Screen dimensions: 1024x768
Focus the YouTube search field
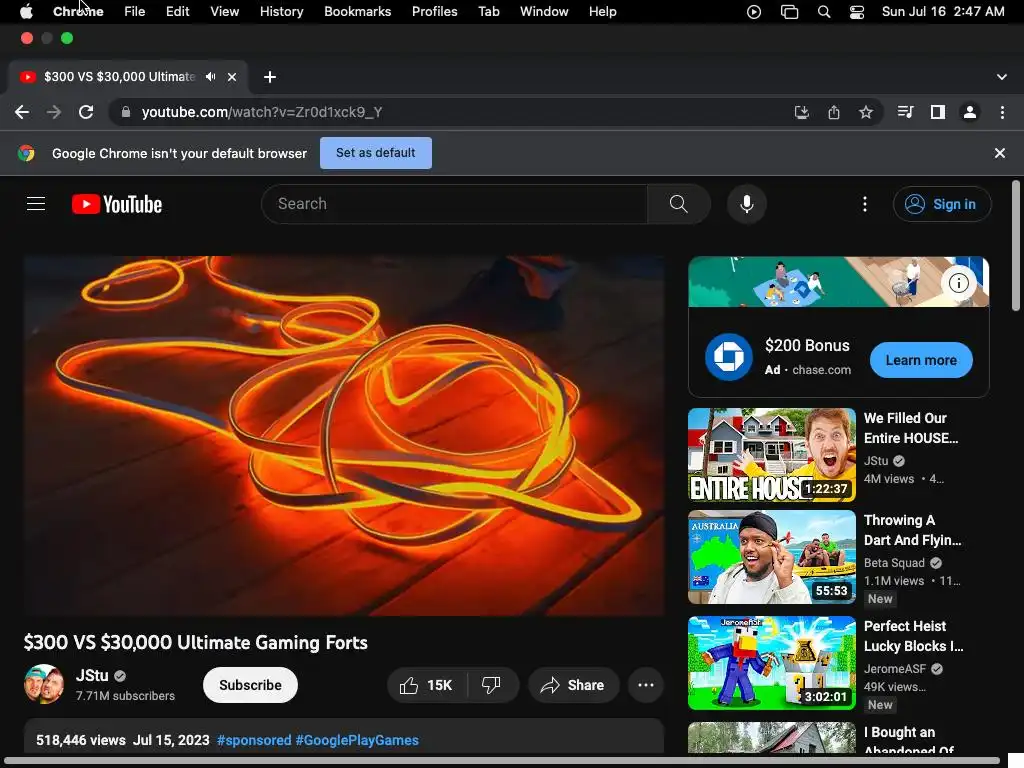pos(455,204)
